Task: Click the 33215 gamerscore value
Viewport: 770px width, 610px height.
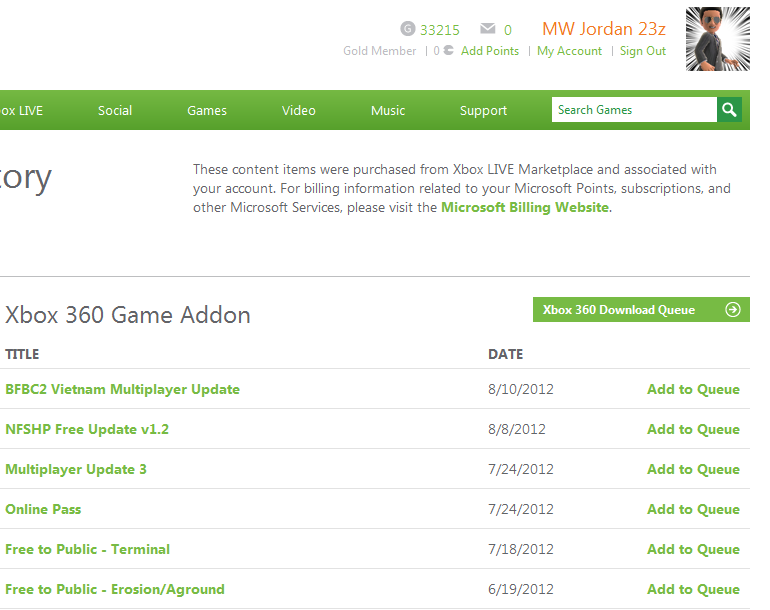Action: point(440,30)
